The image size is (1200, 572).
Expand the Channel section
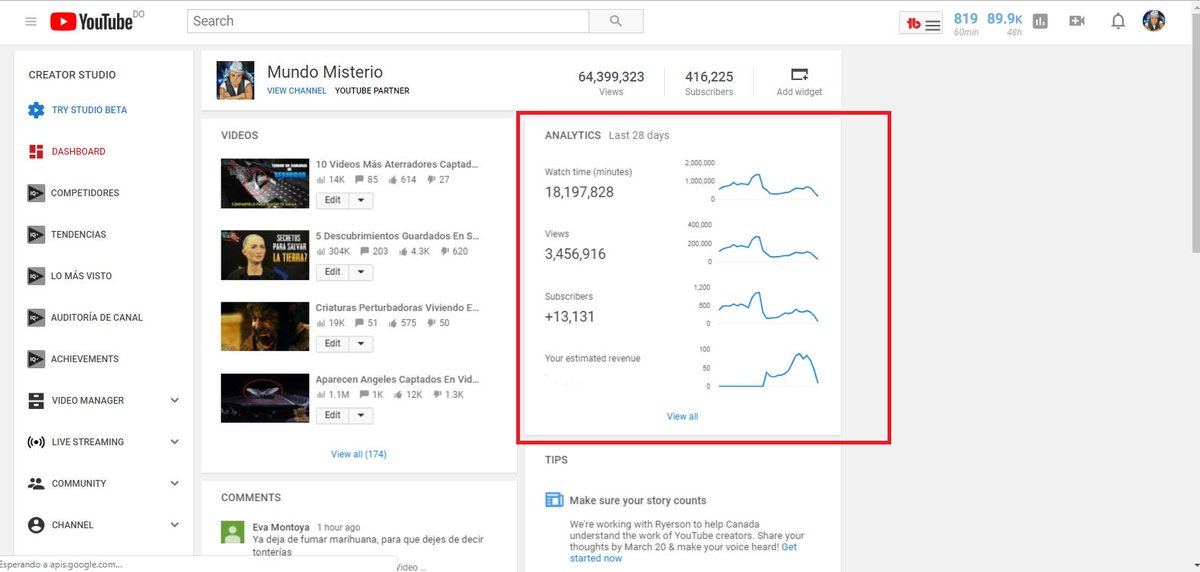(x=174, y=525)
